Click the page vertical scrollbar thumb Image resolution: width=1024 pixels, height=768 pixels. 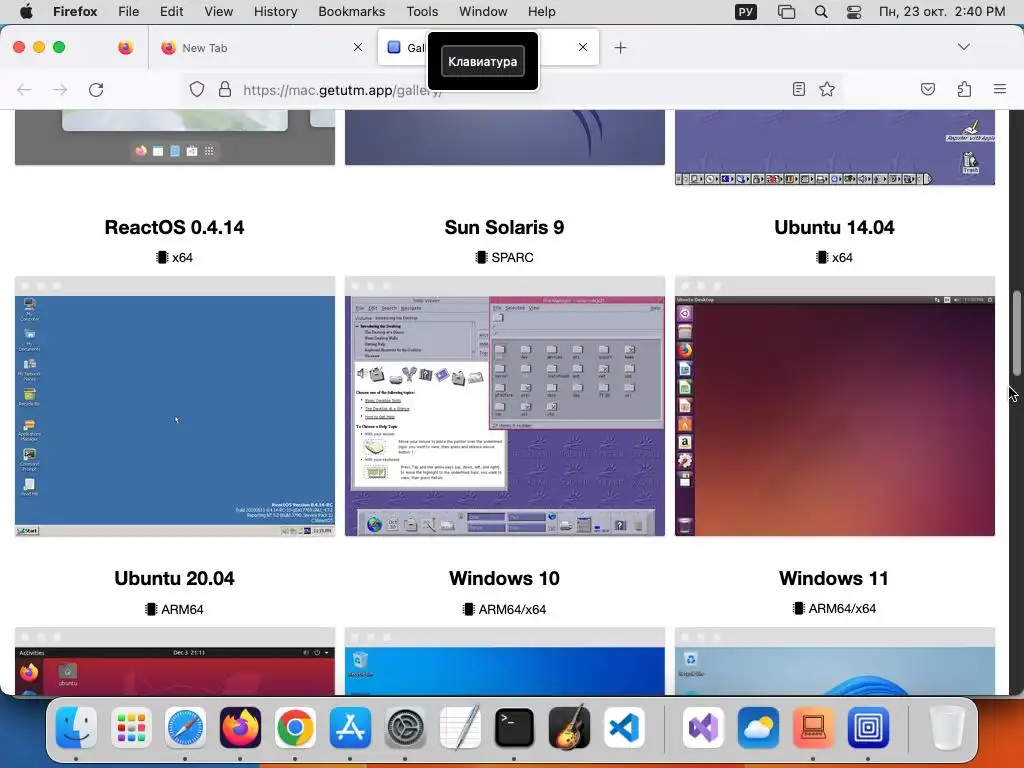(x=1016, y=333)
